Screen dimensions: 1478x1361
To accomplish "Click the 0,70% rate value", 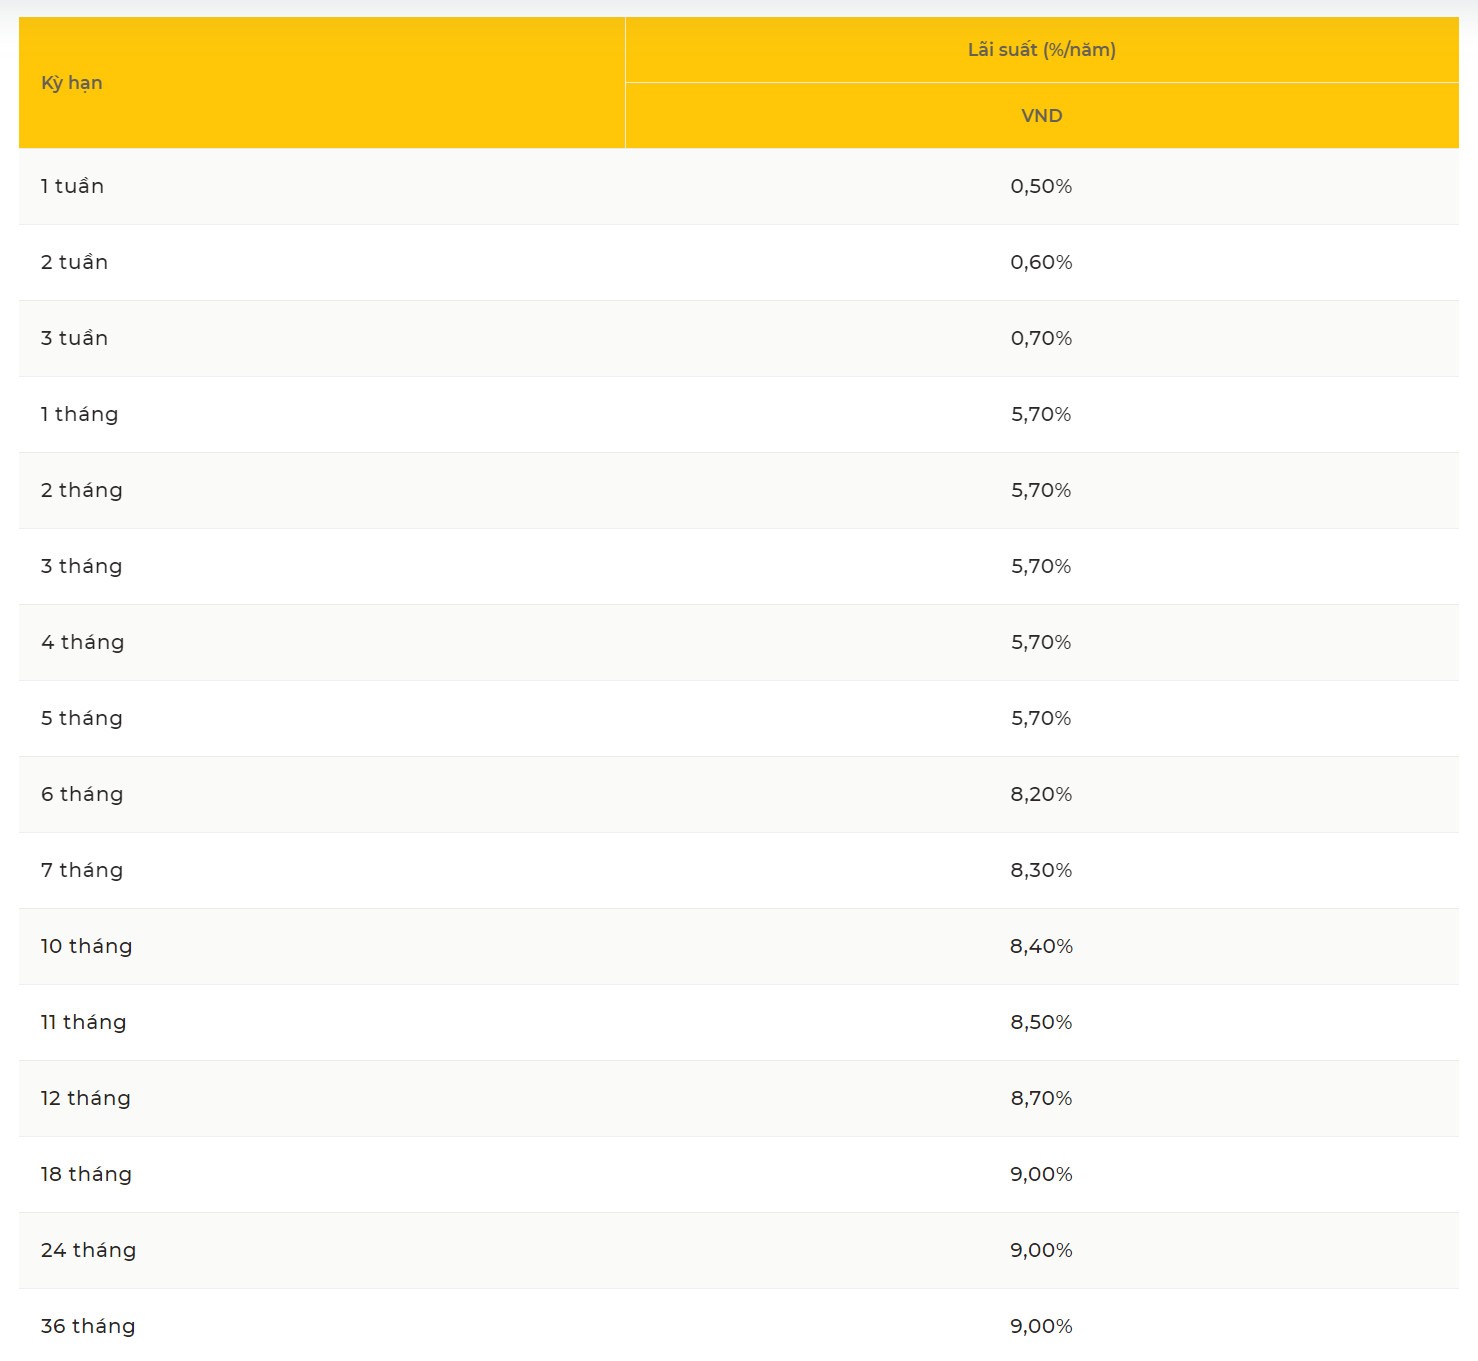I will pos(1041,338).
